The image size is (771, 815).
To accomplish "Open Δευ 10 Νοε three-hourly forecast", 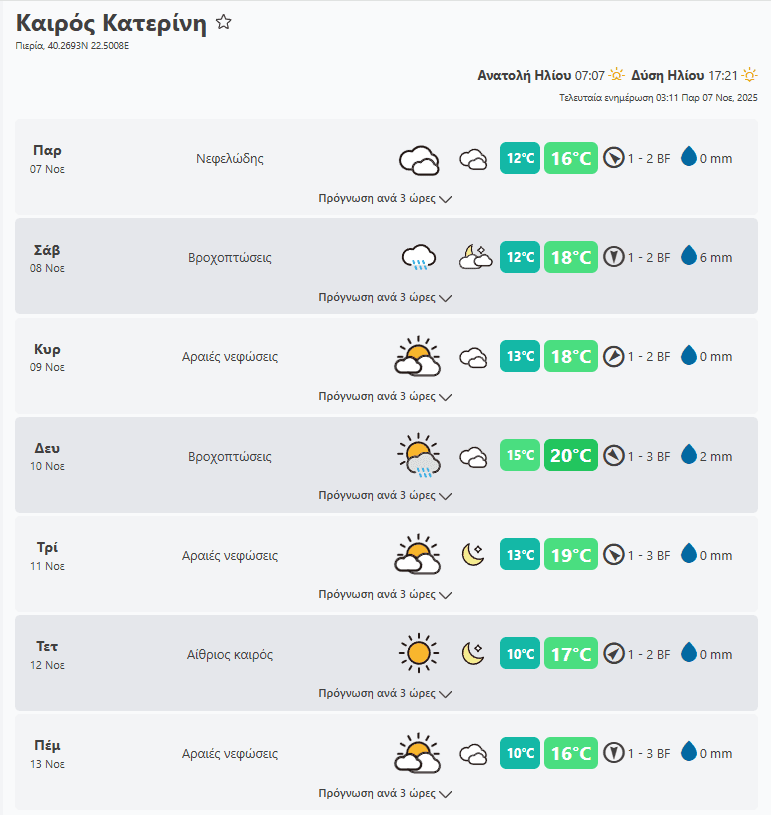I will (385, 495).
